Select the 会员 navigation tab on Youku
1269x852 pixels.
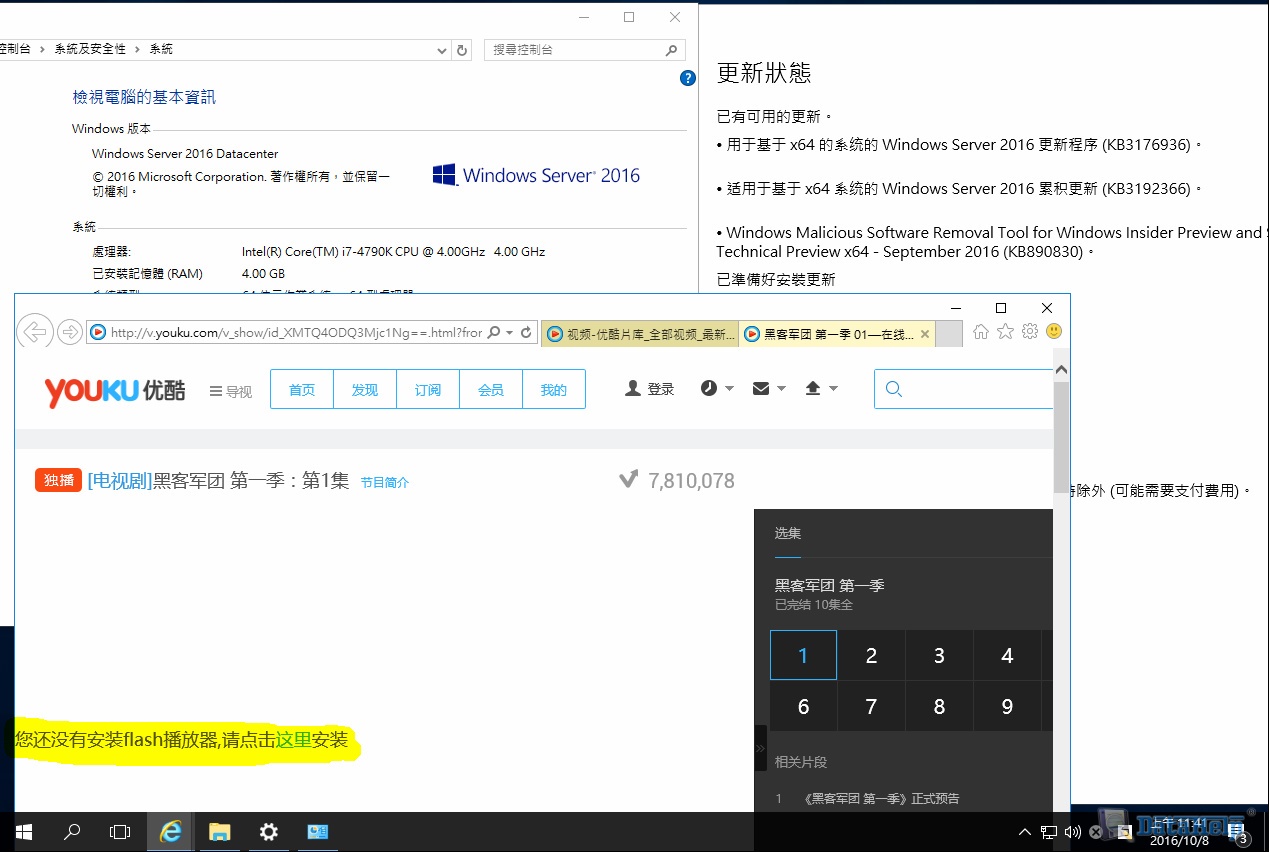(x=491, y=390)
